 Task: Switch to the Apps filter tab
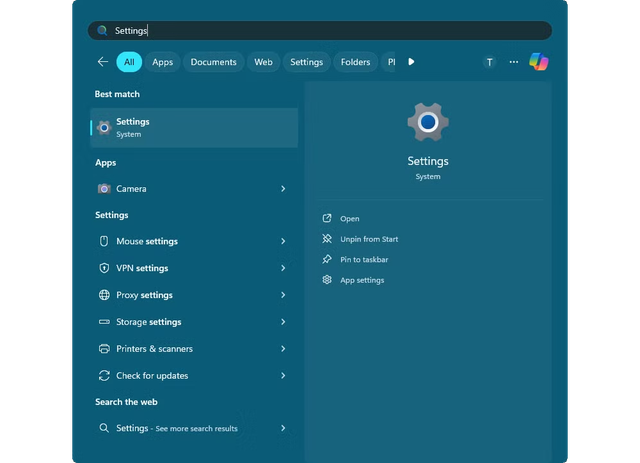162,62
